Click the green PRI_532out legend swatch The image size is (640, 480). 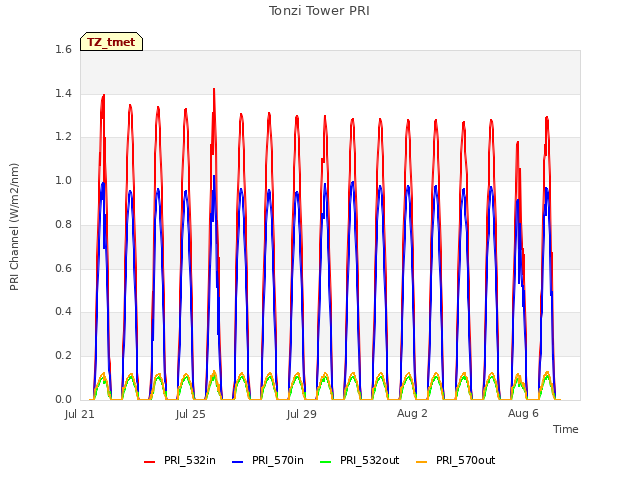click(326, 461)
